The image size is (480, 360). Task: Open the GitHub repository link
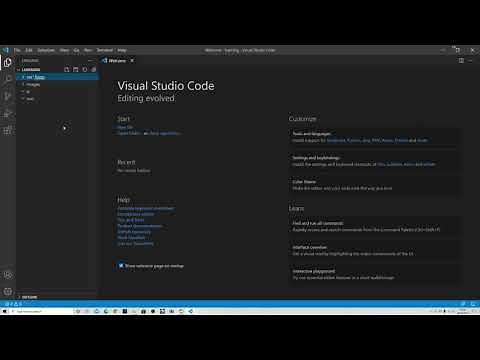[x=134, y=232]
